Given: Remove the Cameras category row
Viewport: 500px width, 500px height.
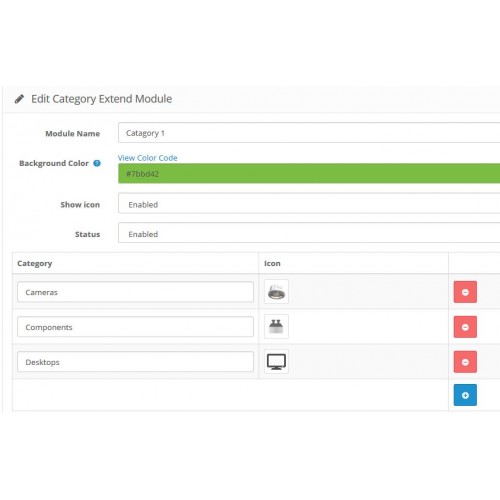Looking at the screenshot, I should coord(465,292).
